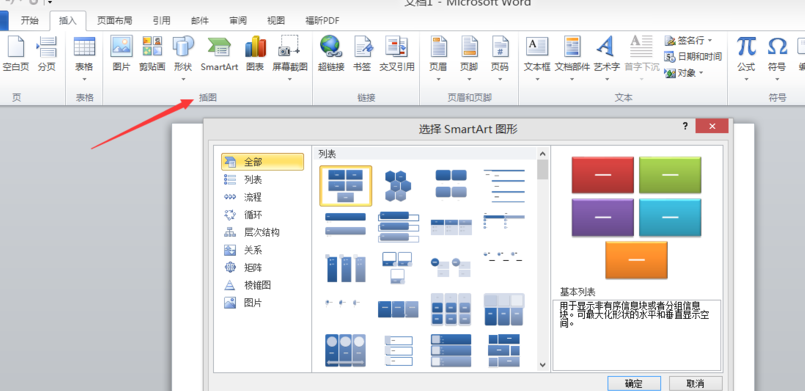Insert a hyperlink (超链接)
805x391 pixels.
pyautogui.click(x=331, y=54)
